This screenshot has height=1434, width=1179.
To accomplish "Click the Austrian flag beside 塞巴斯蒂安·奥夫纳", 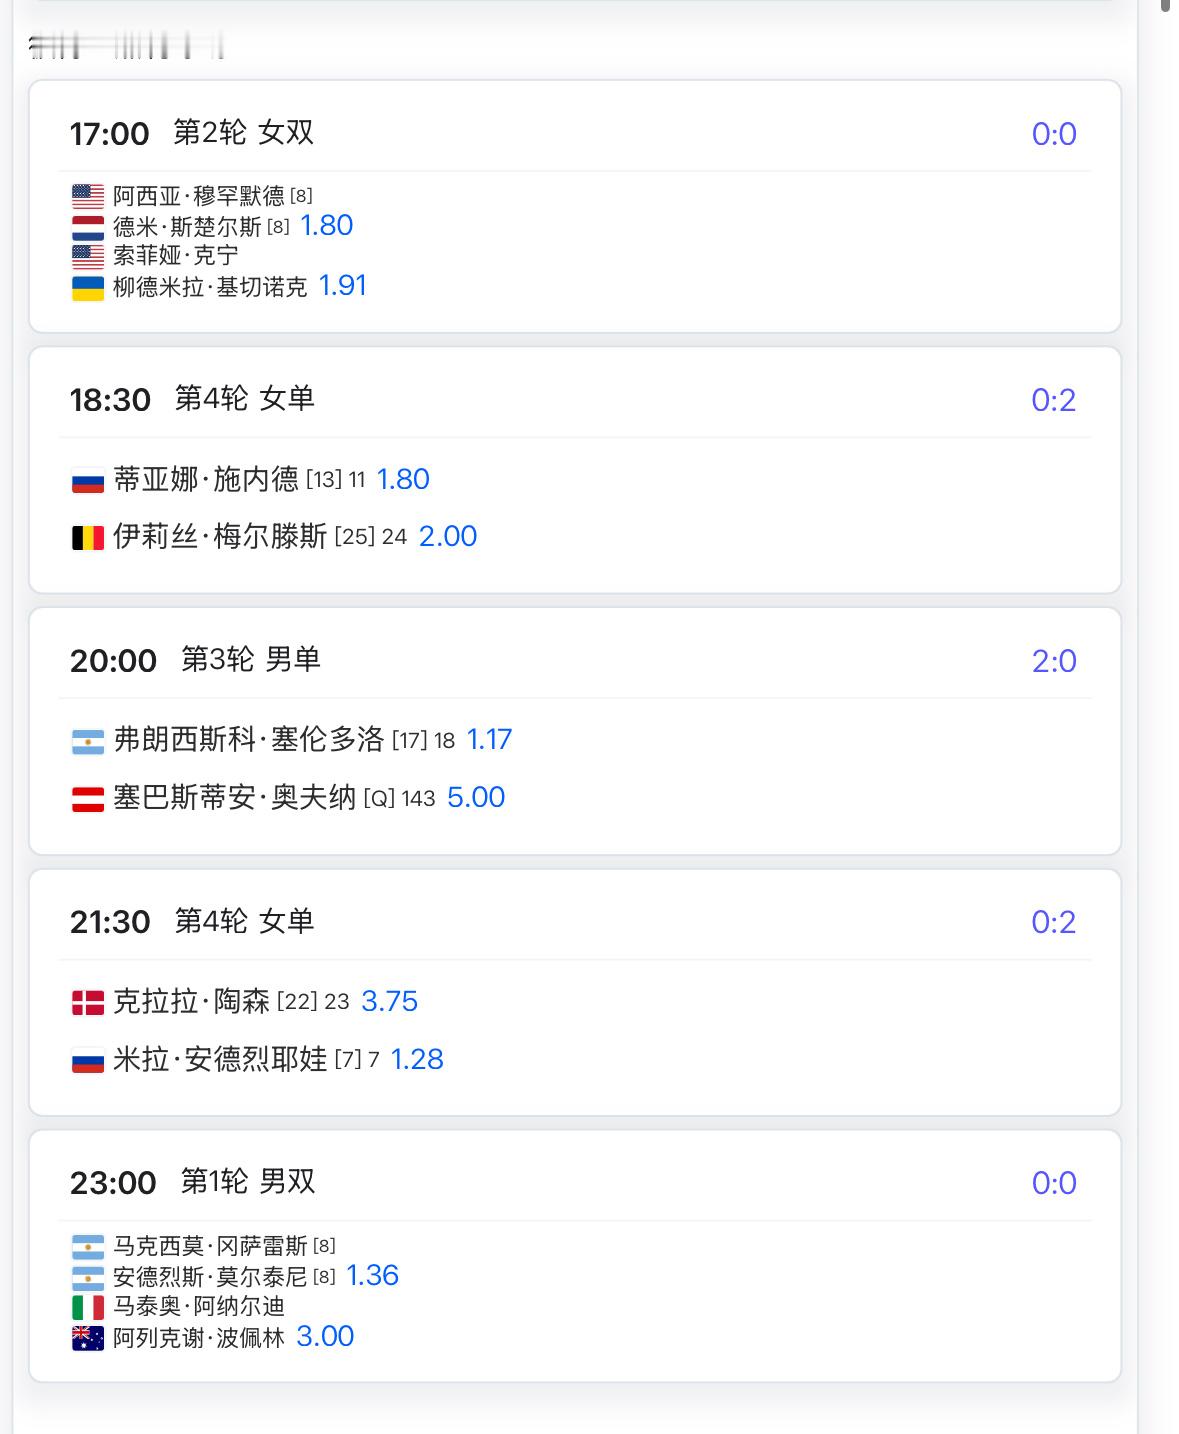I will (x=88, y=799).
